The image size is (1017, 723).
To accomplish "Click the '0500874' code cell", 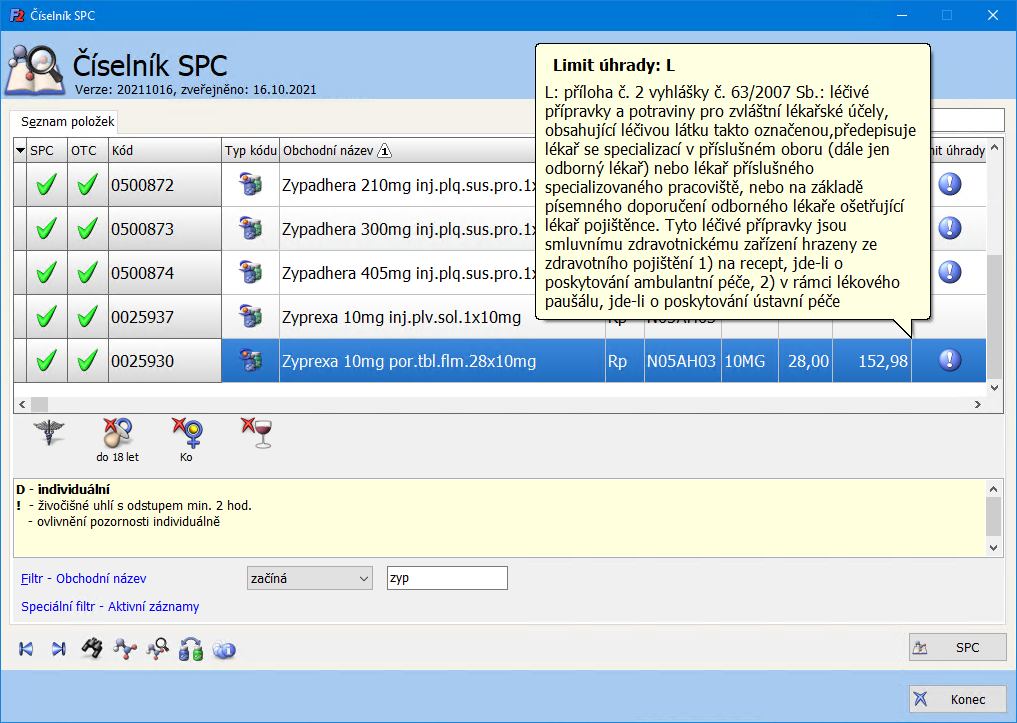I will coord(165,273).
